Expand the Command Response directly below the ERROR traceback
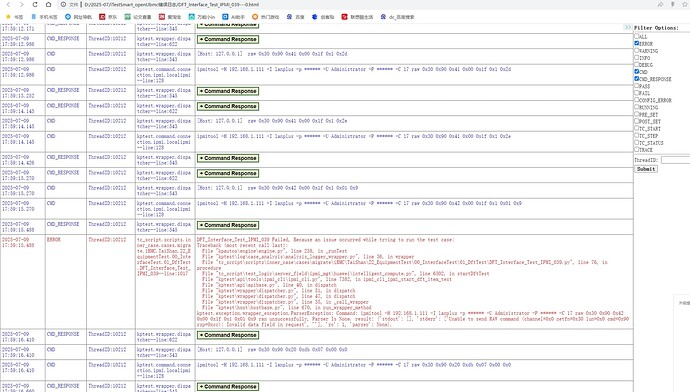This screenshot has height=392, width=690. (x=228, y=335)
